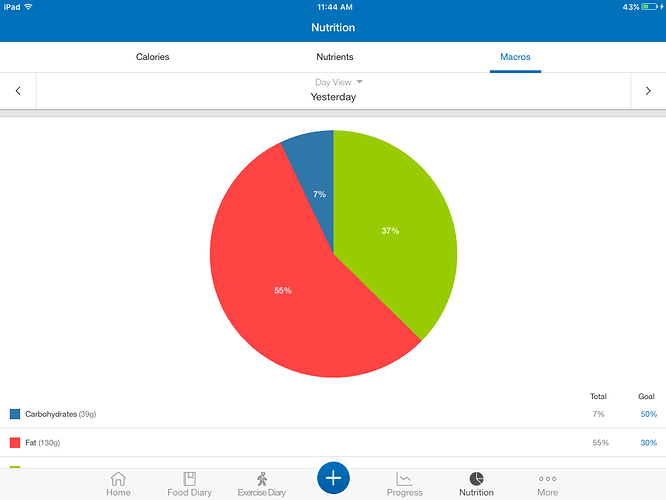
Task: Open the Exercise Diary icon
Action: [x=262, y=479]
